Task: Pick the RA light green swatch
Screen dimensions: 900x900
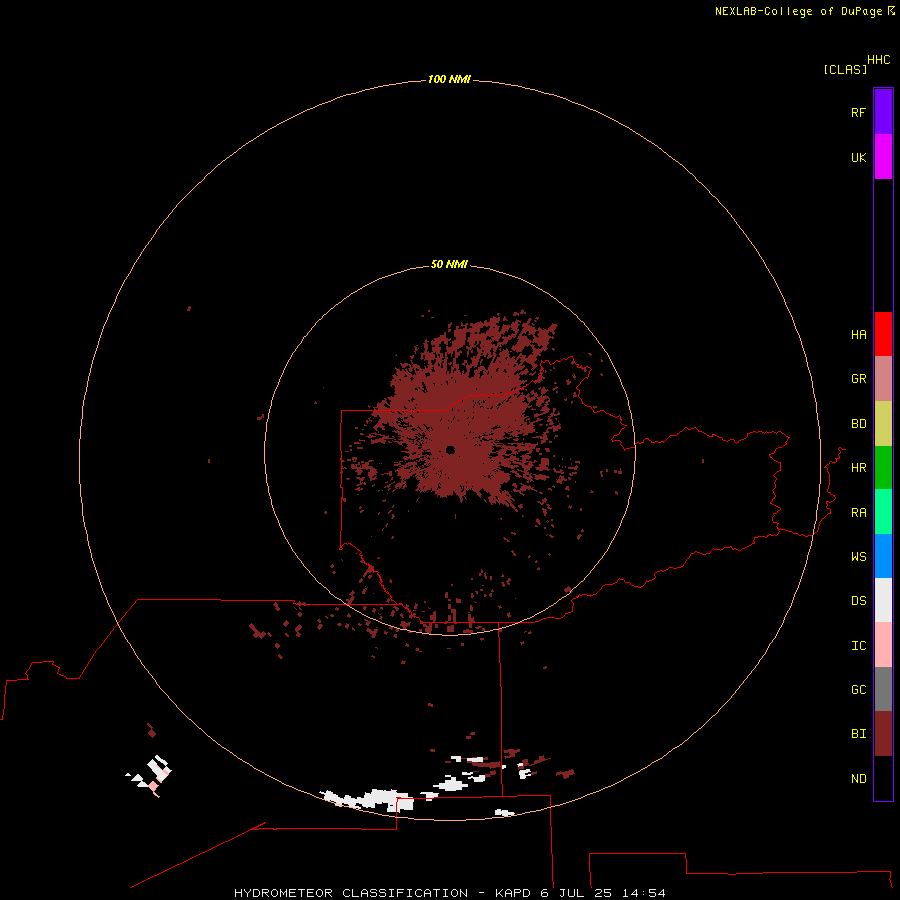Action: (883, 512)
